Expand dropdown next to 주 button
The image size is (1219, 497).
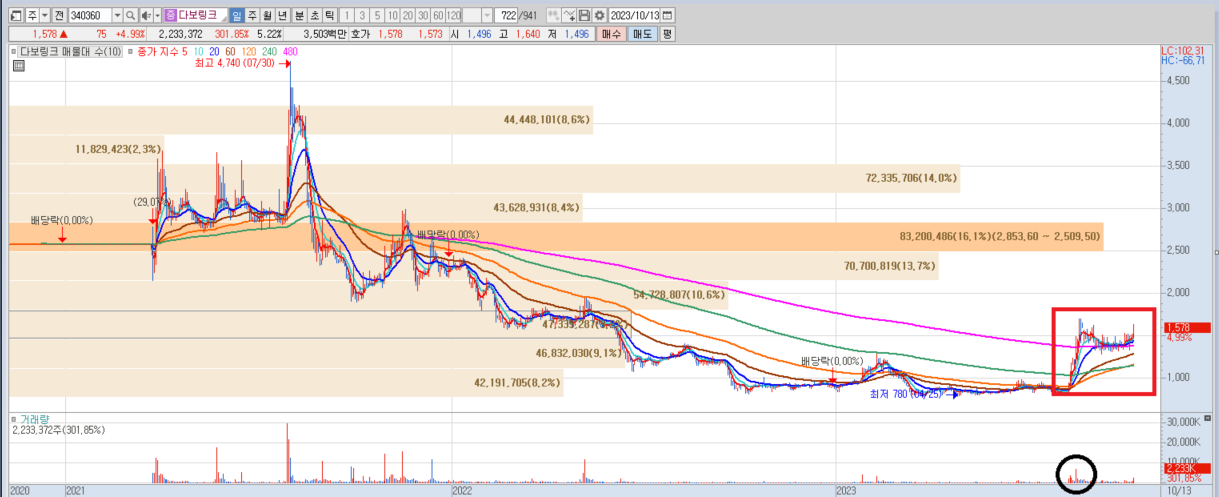46,15
